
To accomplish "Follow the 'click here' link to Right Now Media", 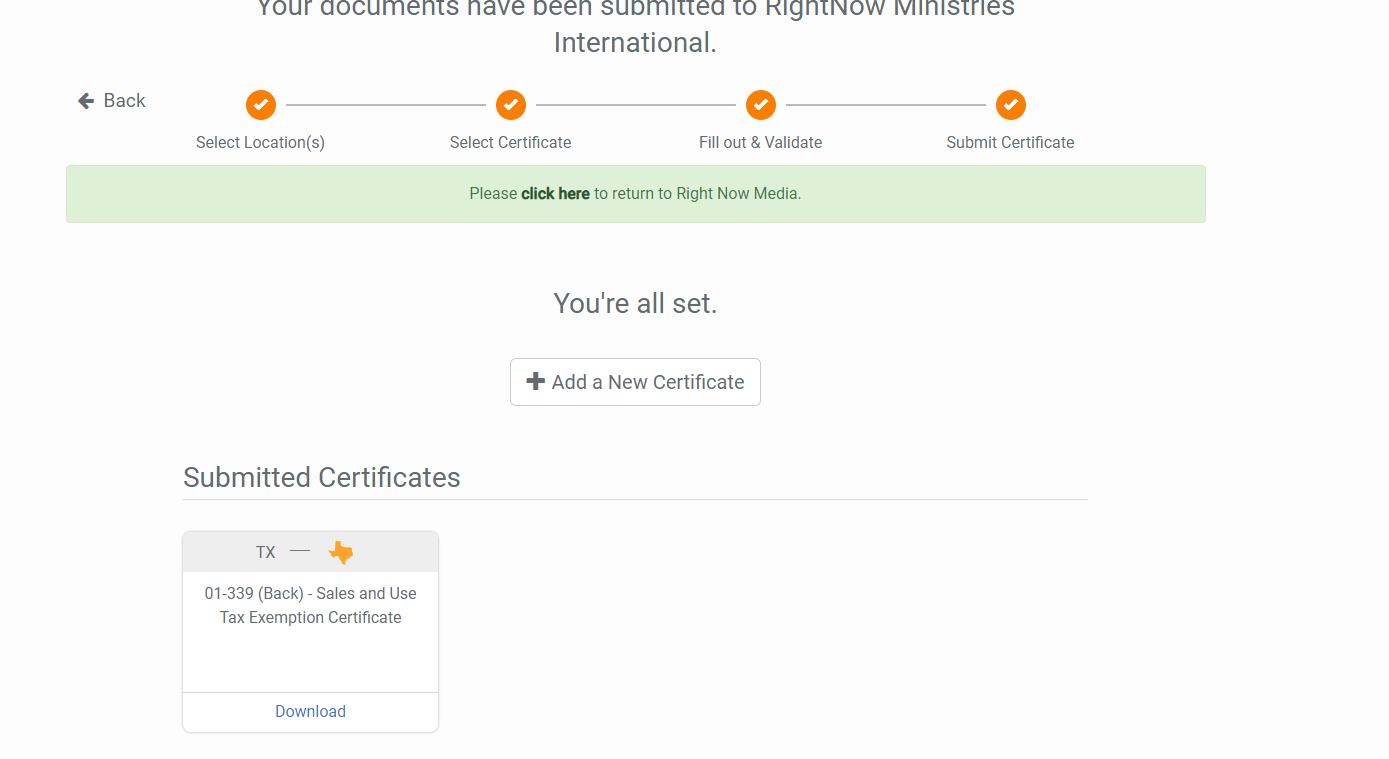I will click(x=555, y=194).
